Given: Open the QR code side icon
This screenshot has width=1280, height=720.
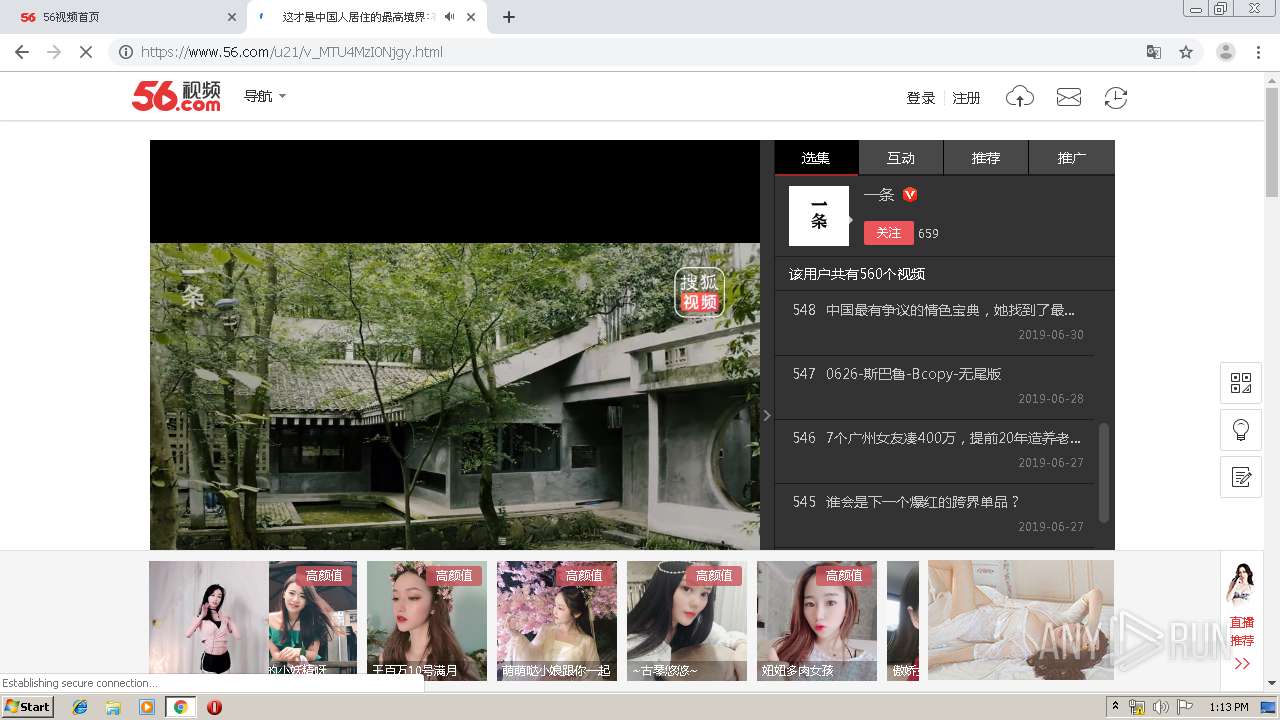Looking at the screenshot, I should tap(1241, 383).
